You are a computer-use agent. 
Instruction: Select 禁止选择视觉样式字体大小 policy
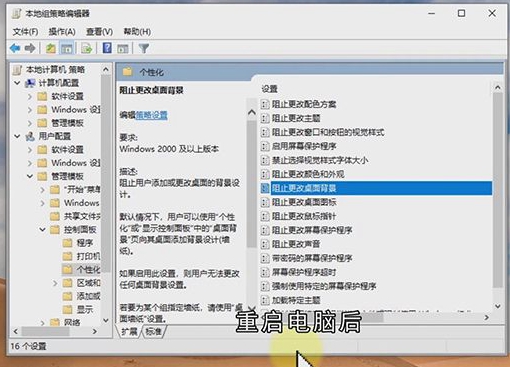click(320, 160)
